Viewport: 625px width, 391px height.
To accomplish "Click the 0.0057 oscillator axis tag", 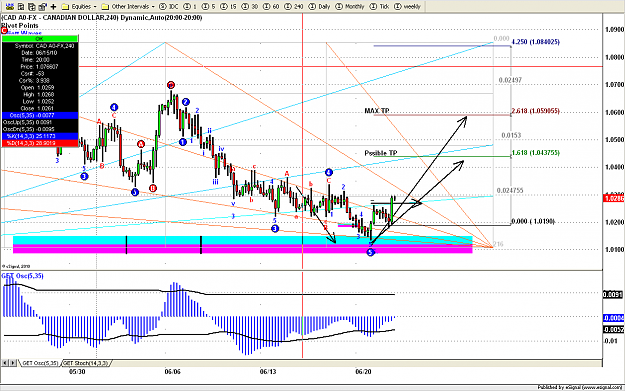I will (x=613, y=330).
